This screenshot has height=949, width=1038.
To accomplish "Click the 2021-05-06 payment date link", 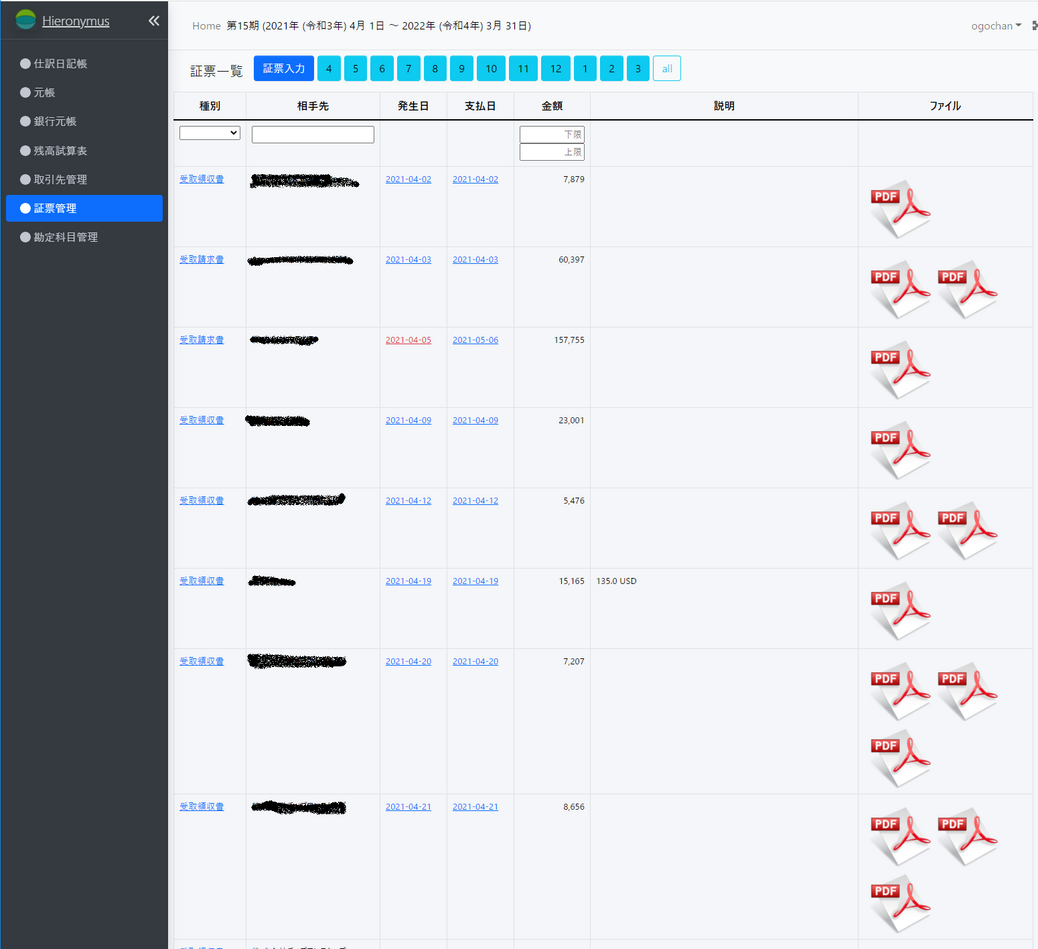I will pos(475,340).
